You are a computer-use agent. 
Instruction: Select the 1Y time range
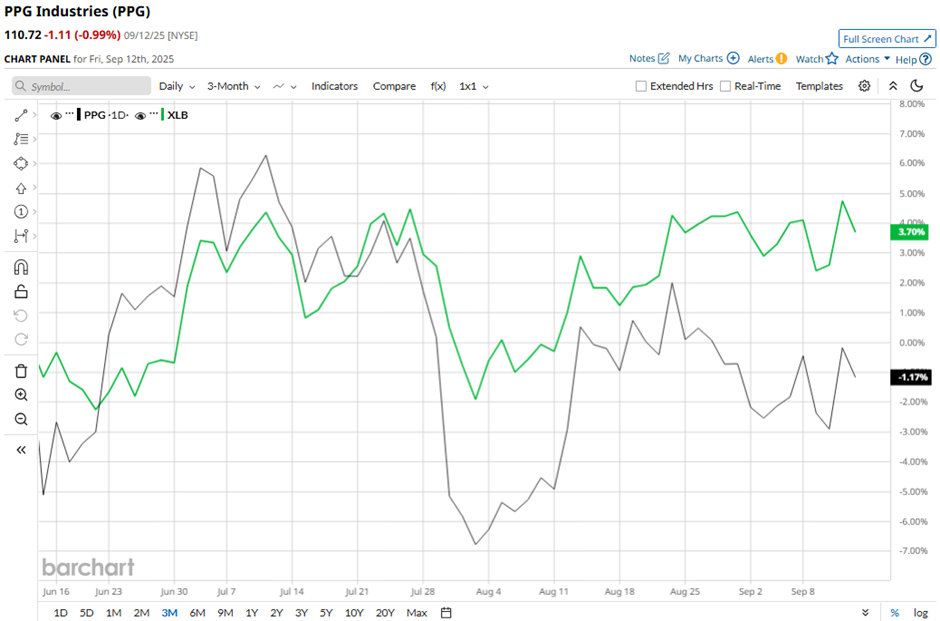252,613
